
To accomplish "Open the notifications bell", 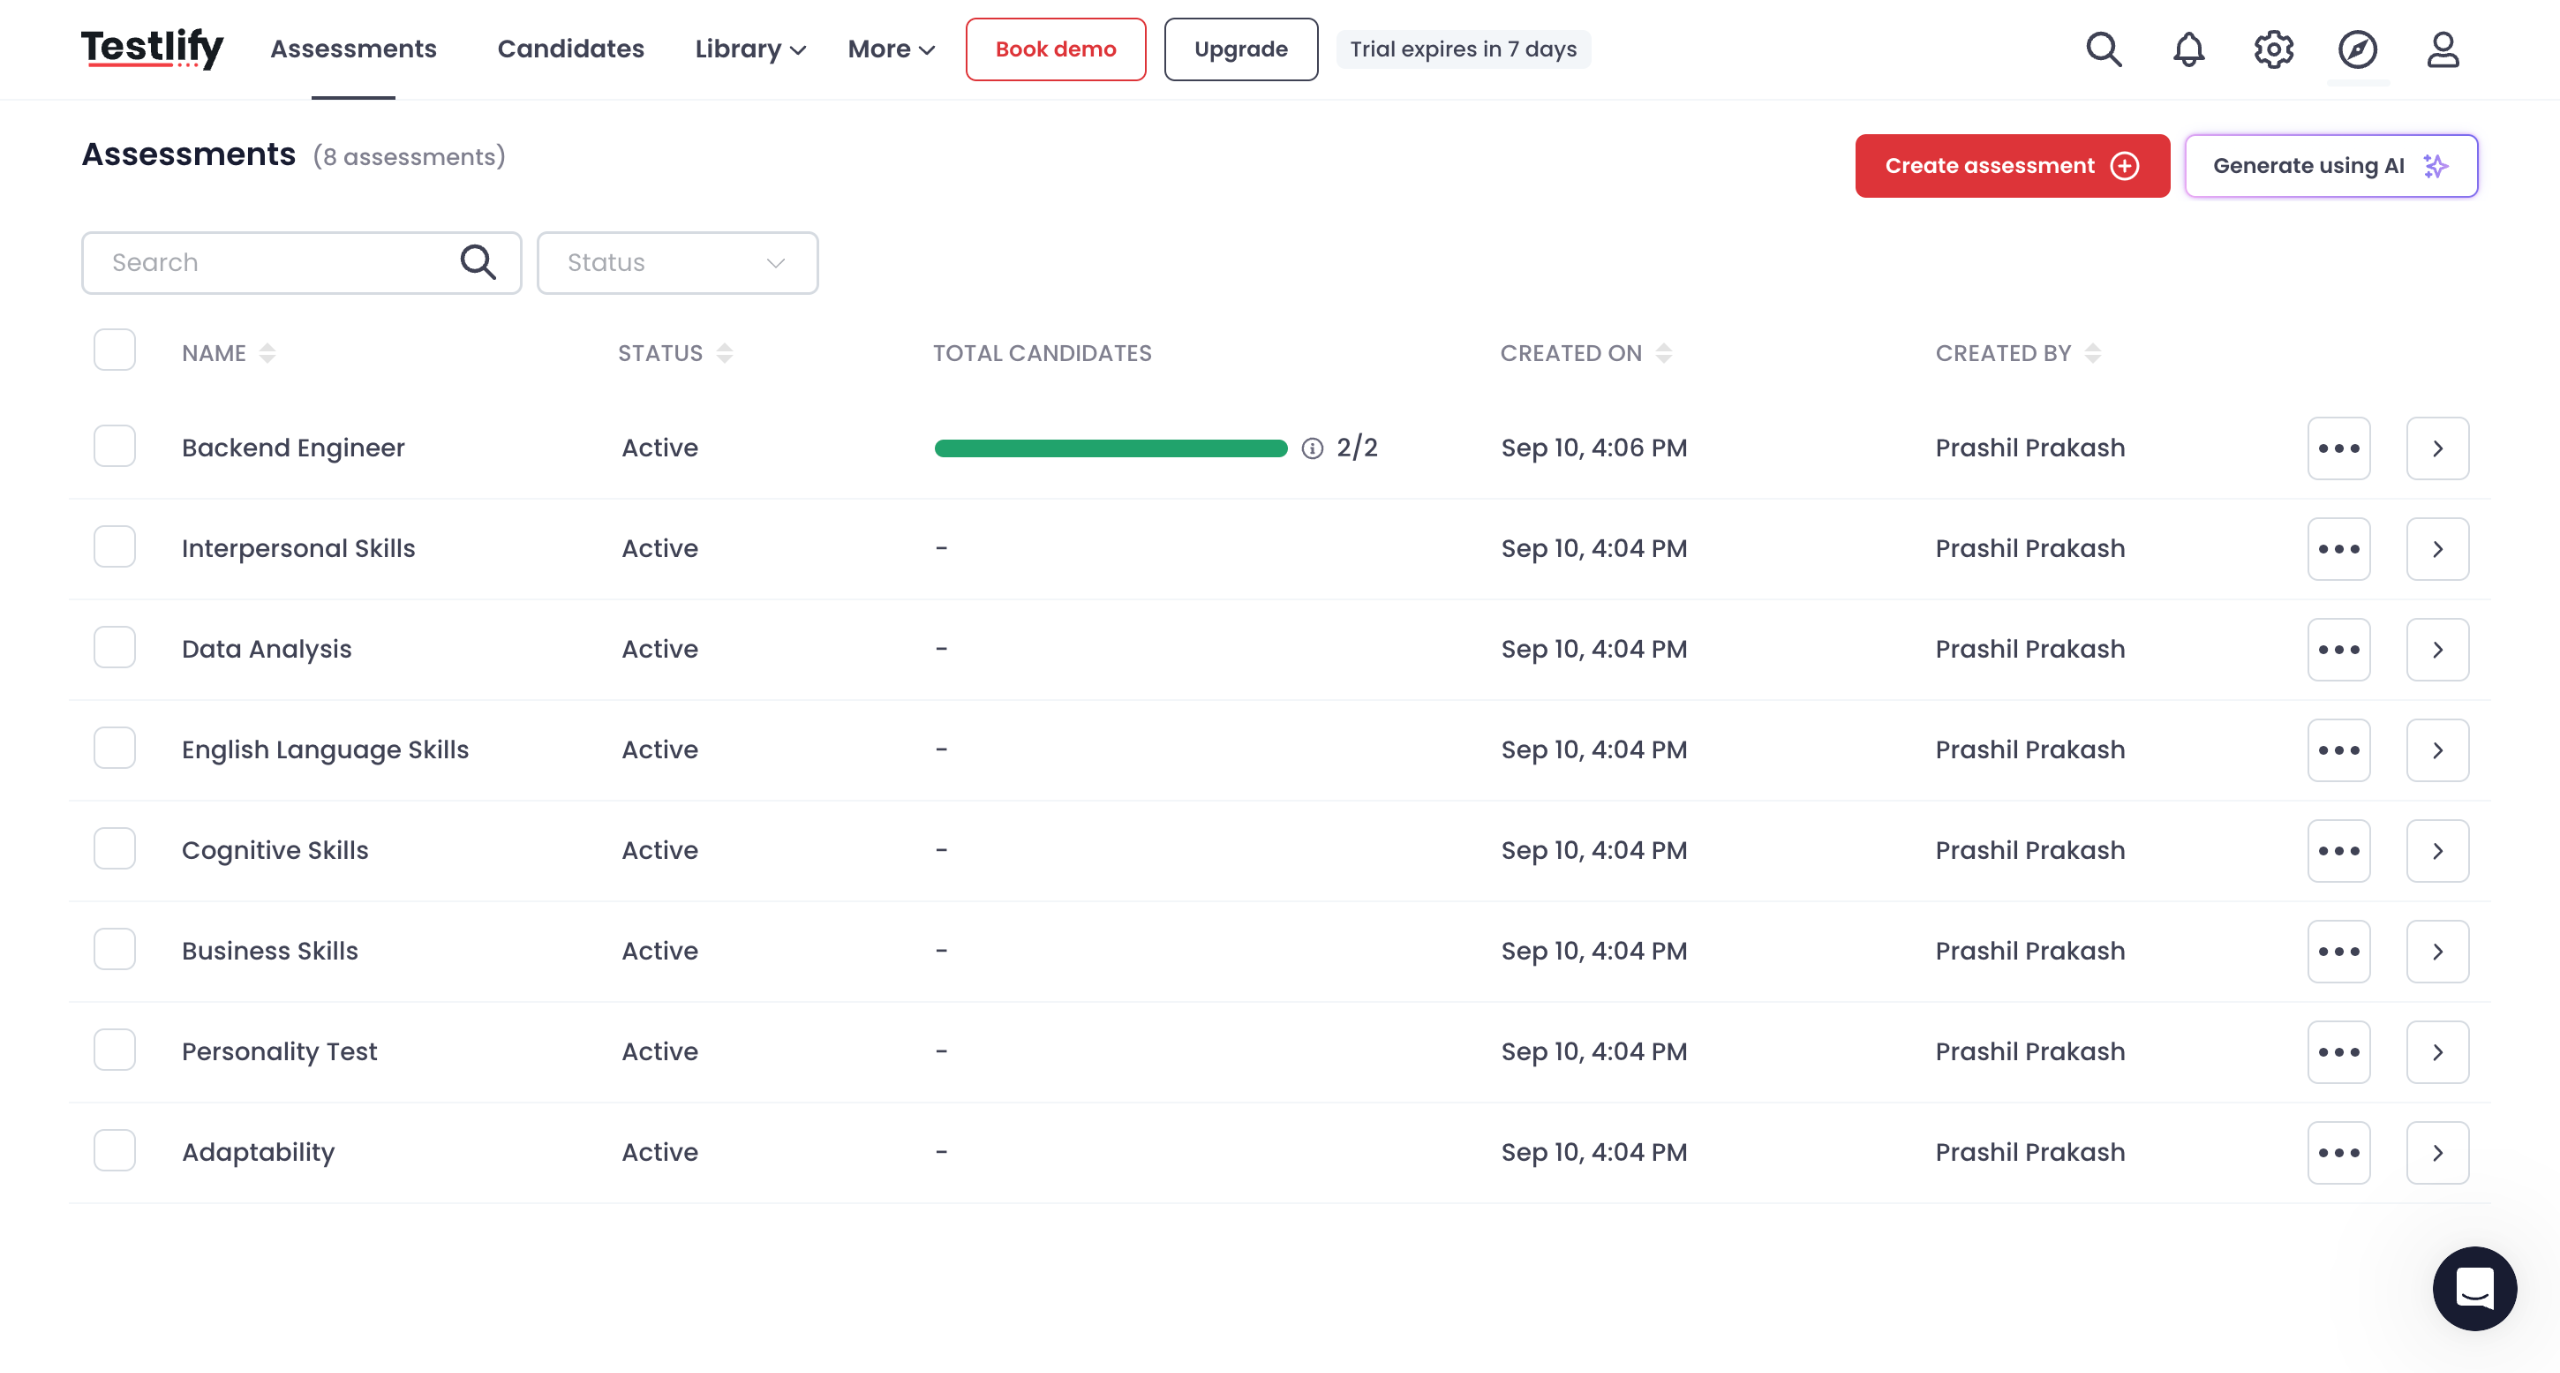I will pyautogui.click(x=2188, y=49).
